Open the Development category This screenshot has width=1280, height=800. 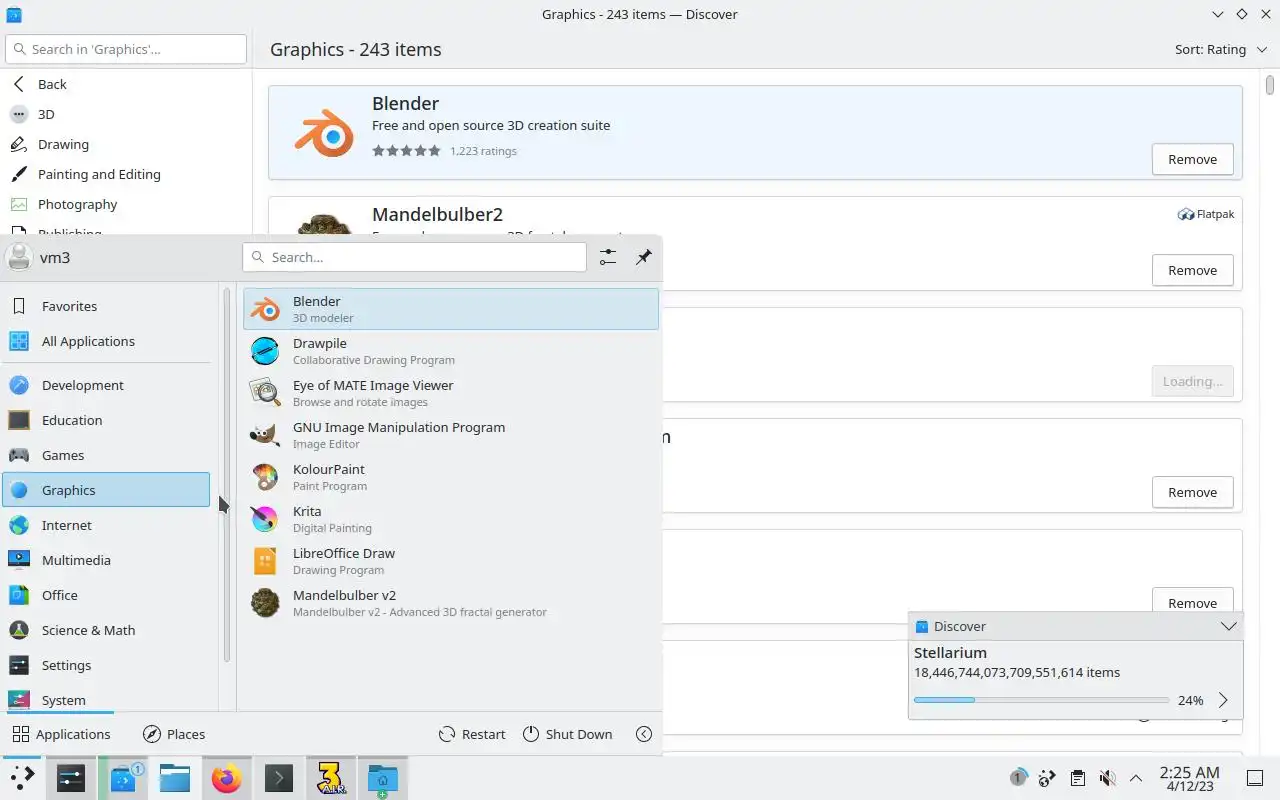tap(106, 385)
